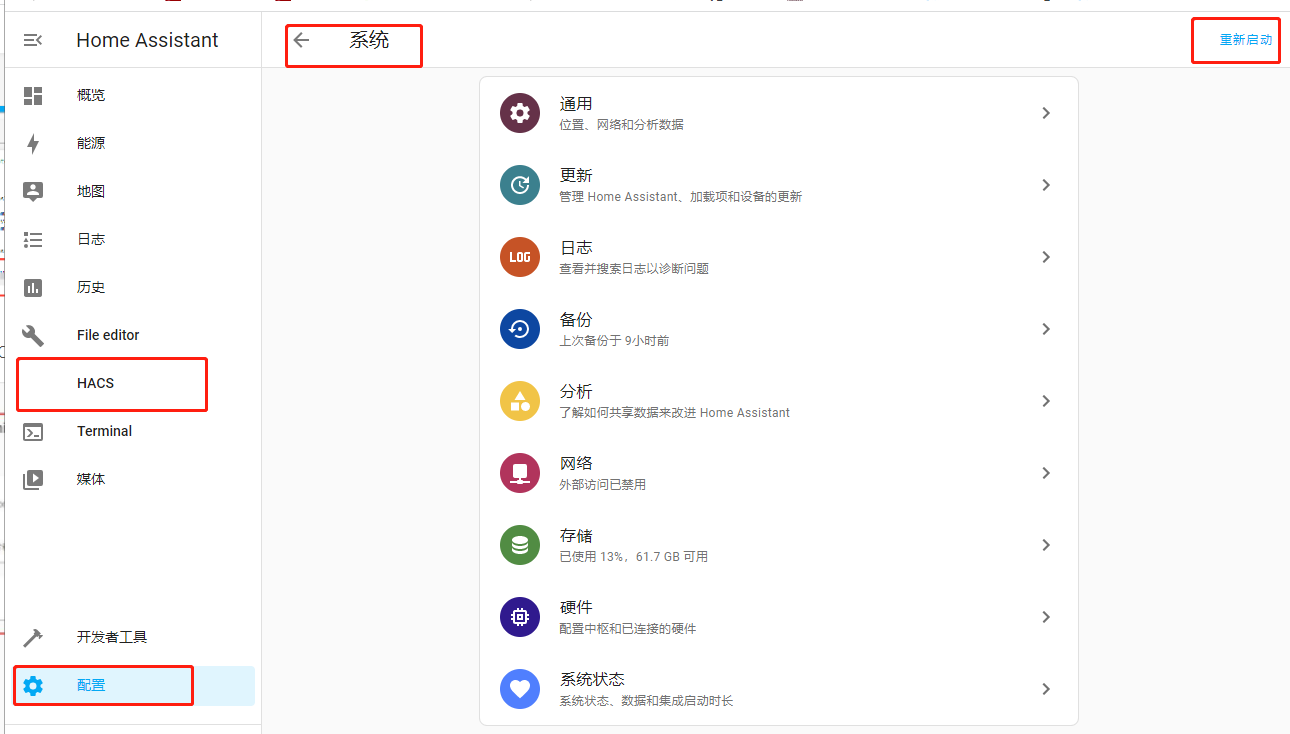1290x734 pixels.
Task: Expand 存储 row chevron
Action: 1046,545
